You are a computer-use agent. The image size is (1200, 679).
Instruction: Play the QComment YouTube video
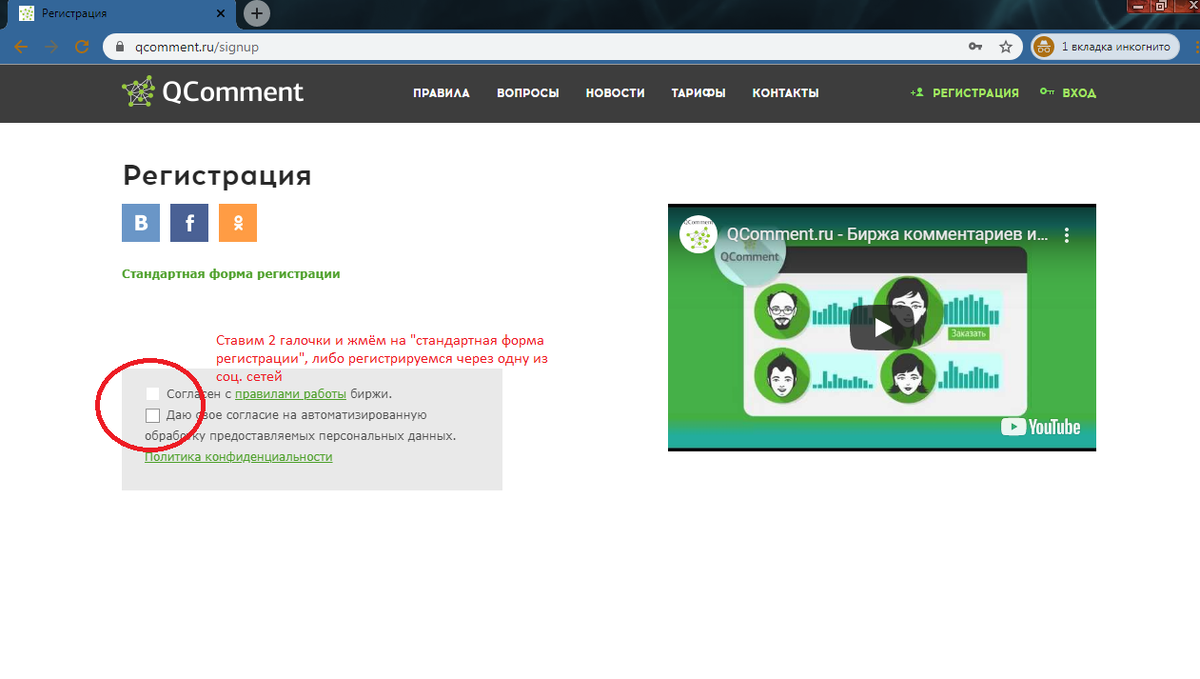click(x=882, y=327)
